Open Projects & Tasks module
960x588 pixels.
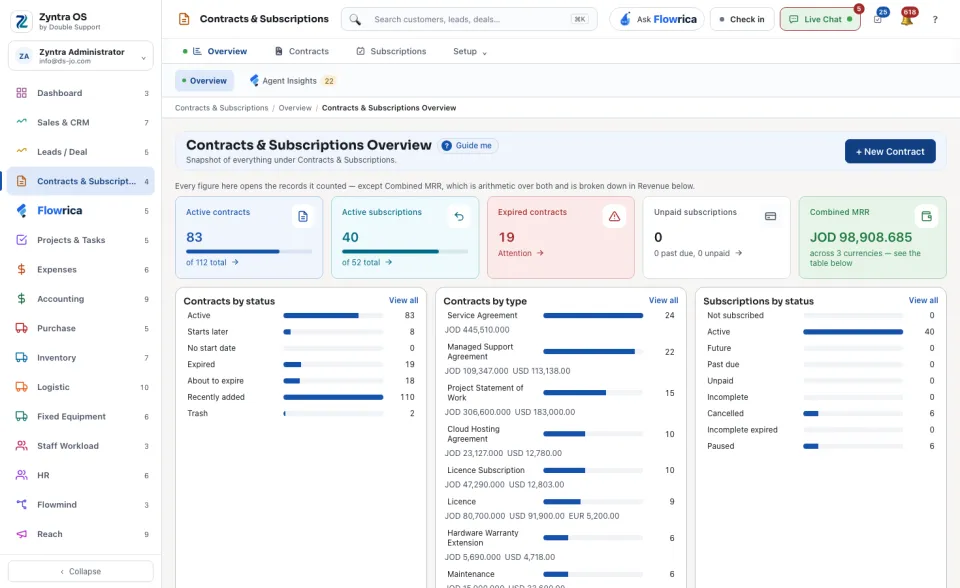(81, 240)
